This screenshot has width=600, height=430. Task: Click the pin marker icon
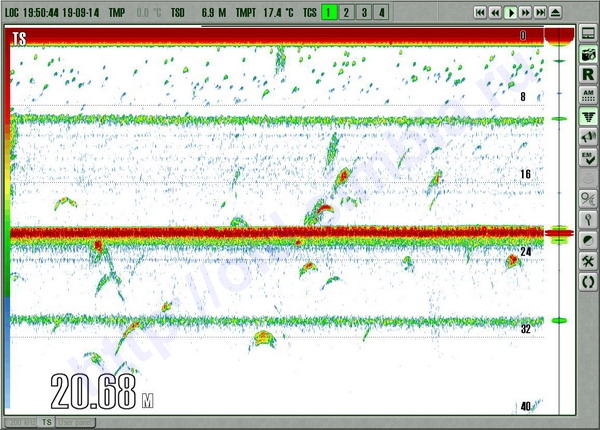589,219
